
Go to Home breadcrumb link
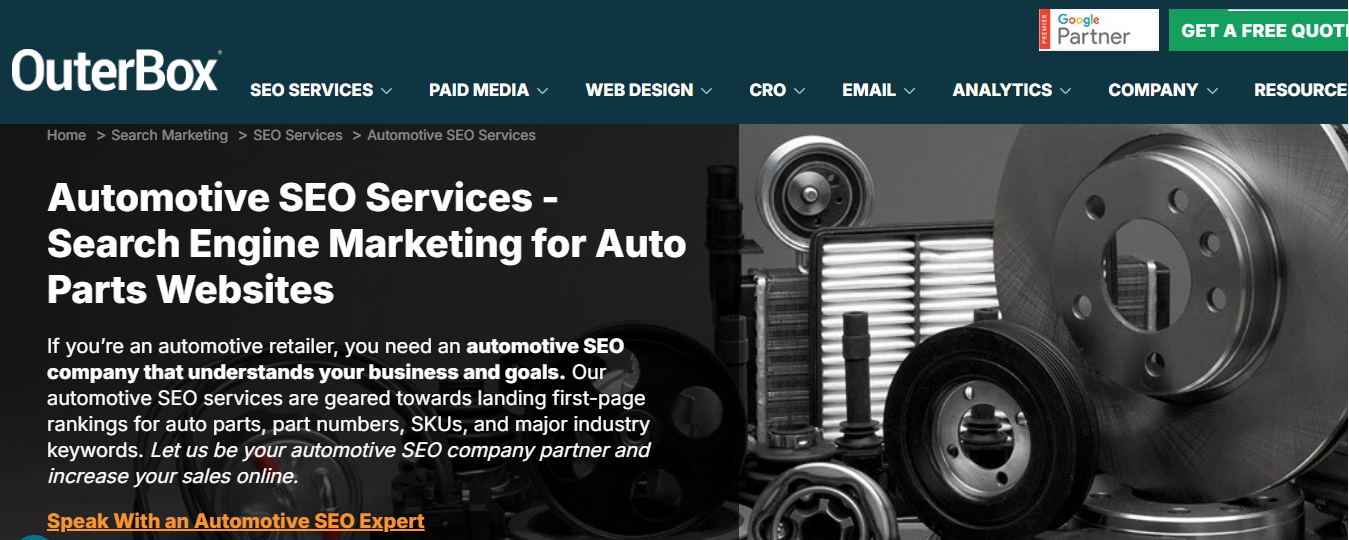[x=66, y=135]
